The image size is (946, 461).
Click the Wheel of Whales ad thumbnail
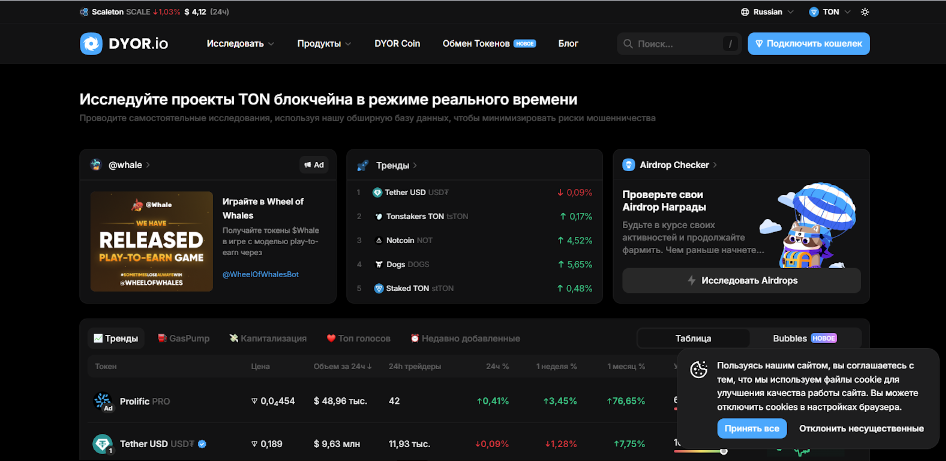(151, 241)
